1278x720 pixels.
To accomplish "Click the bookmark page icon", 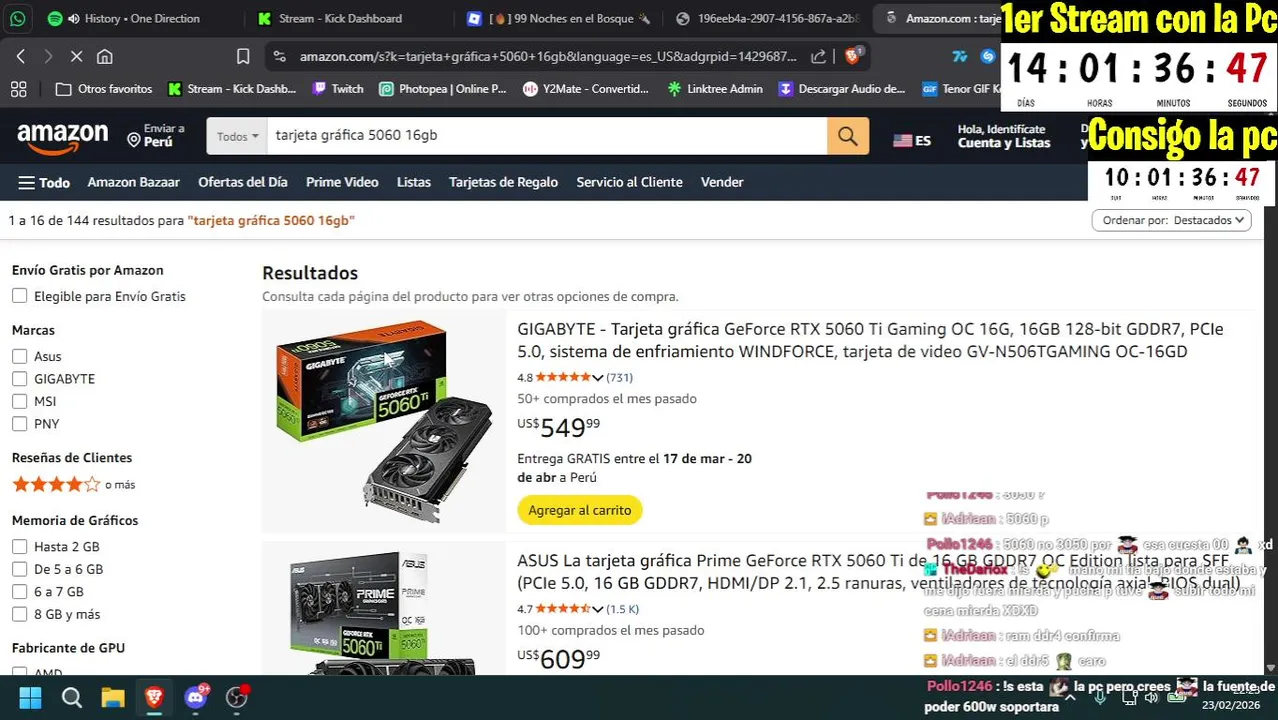I will 243,57.
